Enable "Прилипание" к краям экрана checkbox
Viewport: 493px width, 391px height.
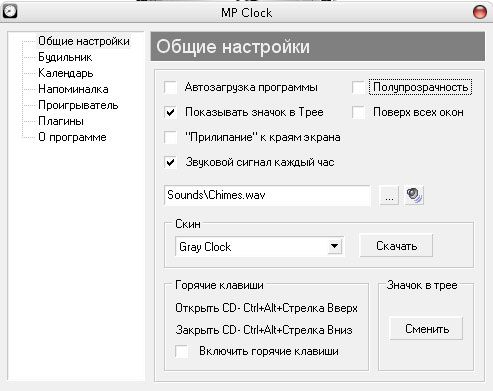click(171, 137)
